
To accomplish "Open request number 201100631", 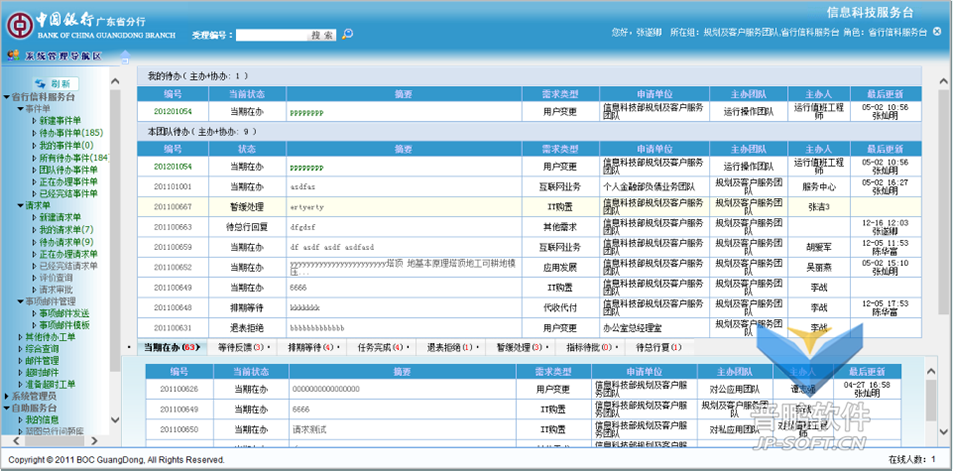I will pos(173,328).
